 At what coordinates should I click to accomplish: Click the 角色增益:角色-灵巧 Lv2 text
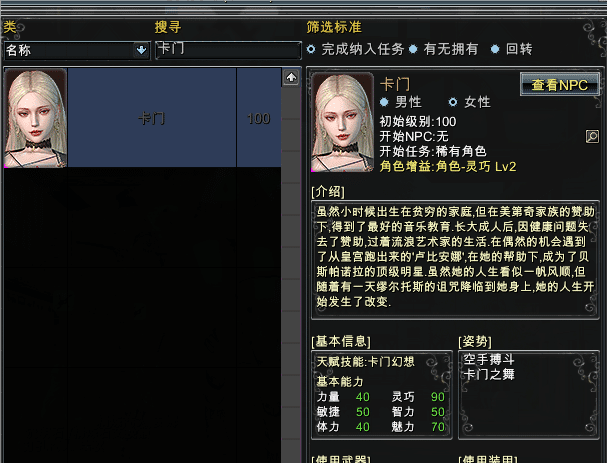[x=448, y=166]
